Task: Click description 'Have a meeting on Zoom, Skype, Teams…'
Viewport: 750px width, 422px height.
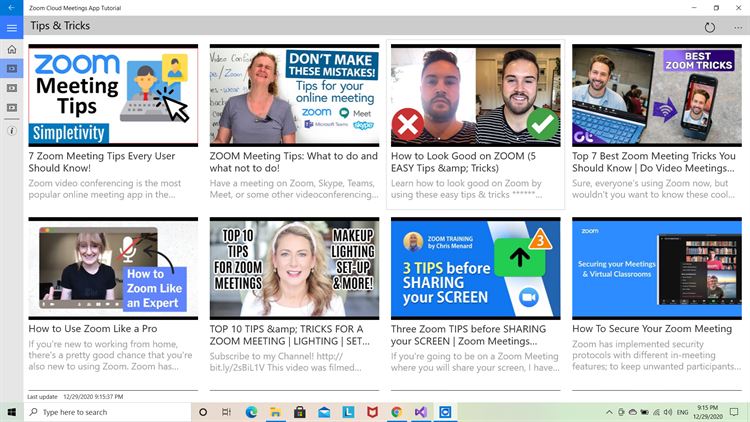Action: [x=294, y=189]
